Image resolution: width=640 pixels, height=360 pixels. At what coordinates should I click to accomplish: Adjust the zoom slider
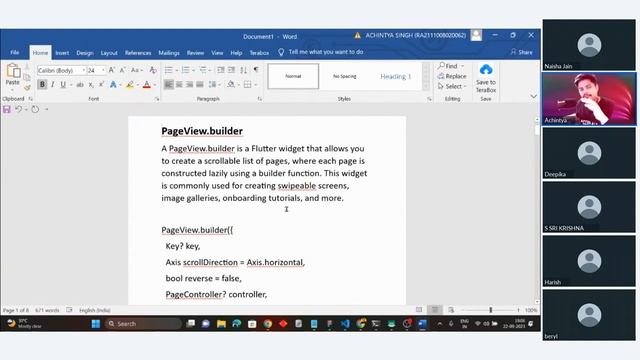[x=491, y=310]
